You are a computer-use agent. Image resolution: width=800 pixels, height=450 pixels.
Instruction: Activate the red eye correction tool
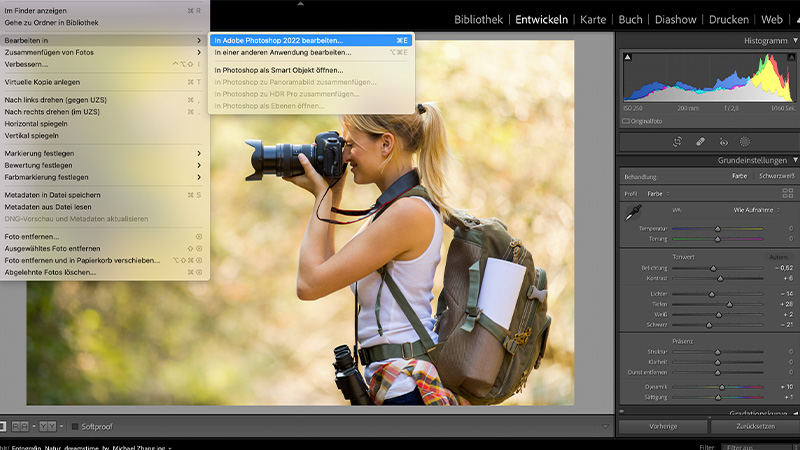coord(722,142)
